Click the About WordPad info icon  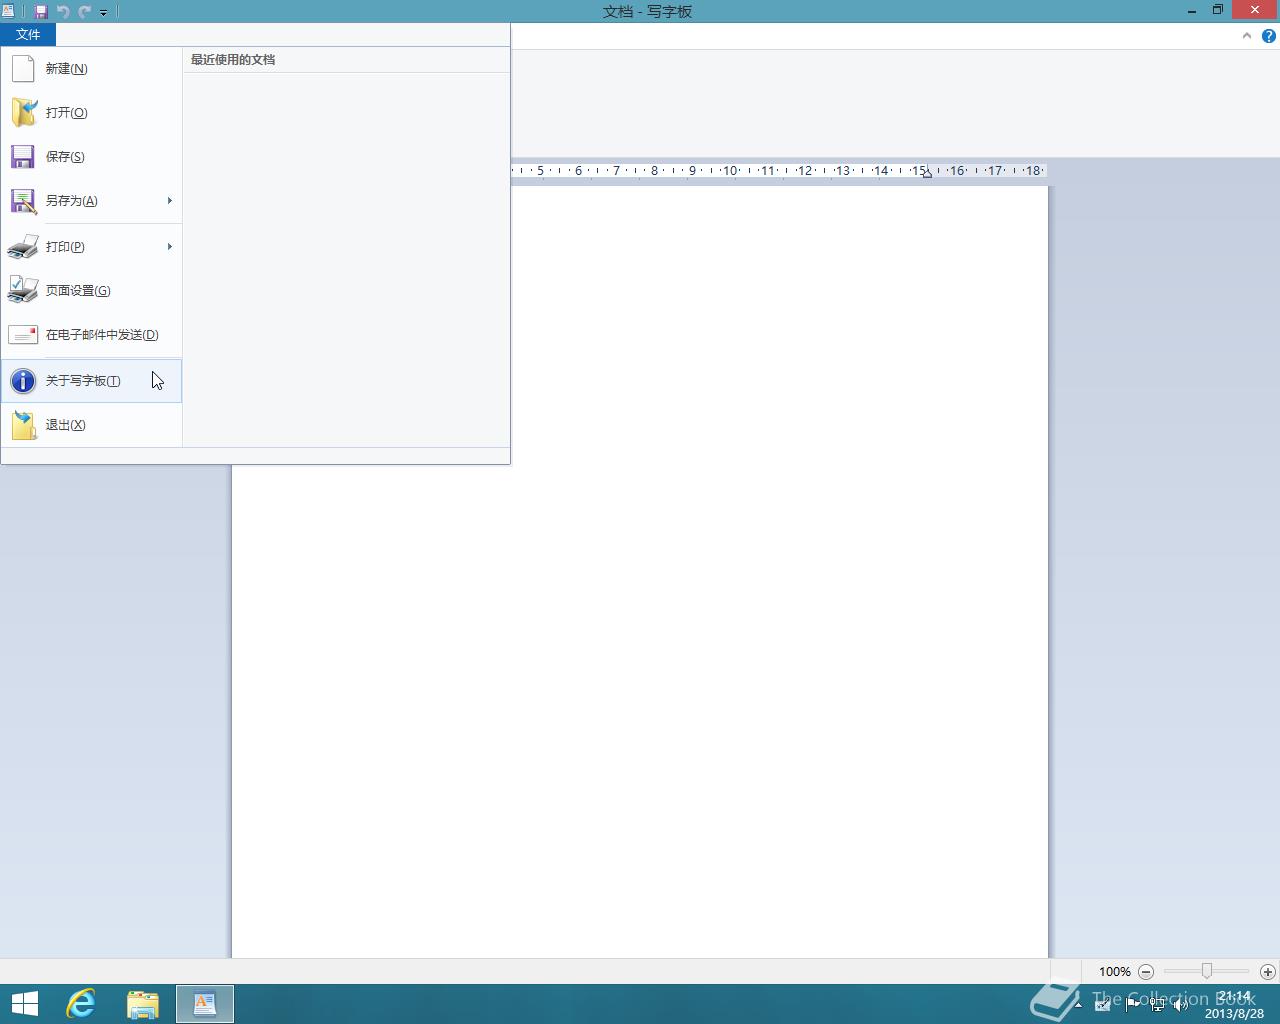[23, 381]
